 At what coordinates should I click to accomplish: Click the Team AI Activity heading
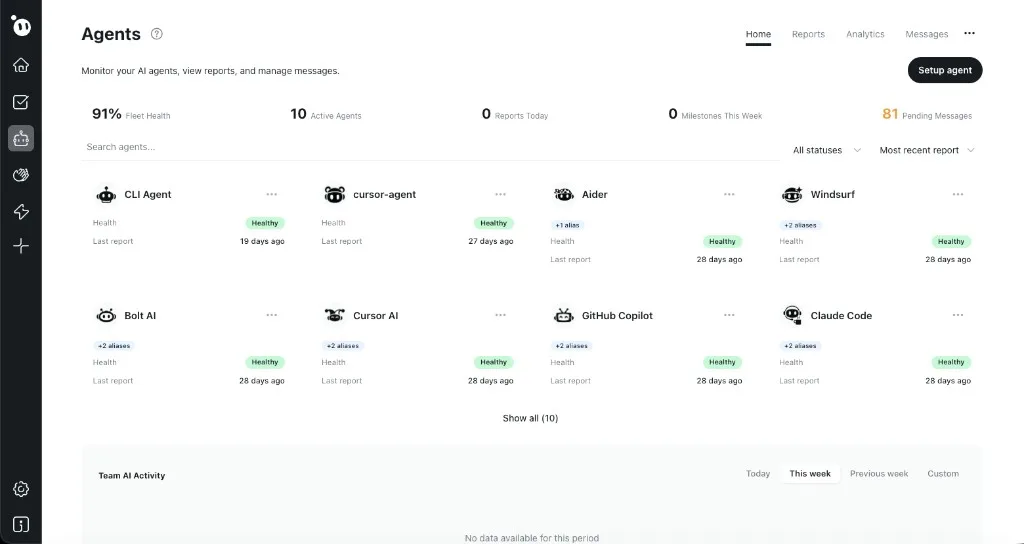point(132,475)
